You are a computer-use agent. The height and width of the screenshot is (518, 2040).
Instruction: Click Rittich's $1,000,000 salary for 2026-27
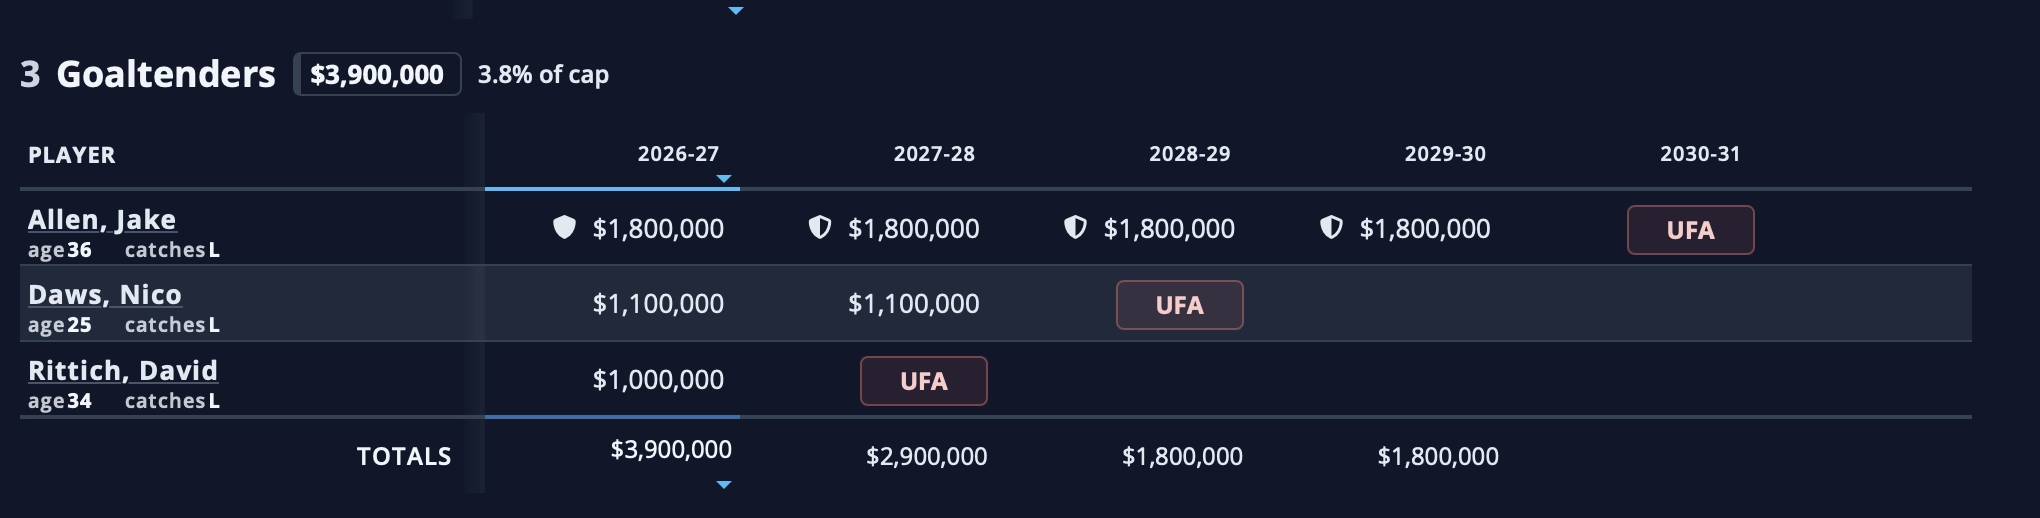pos(658,380)
